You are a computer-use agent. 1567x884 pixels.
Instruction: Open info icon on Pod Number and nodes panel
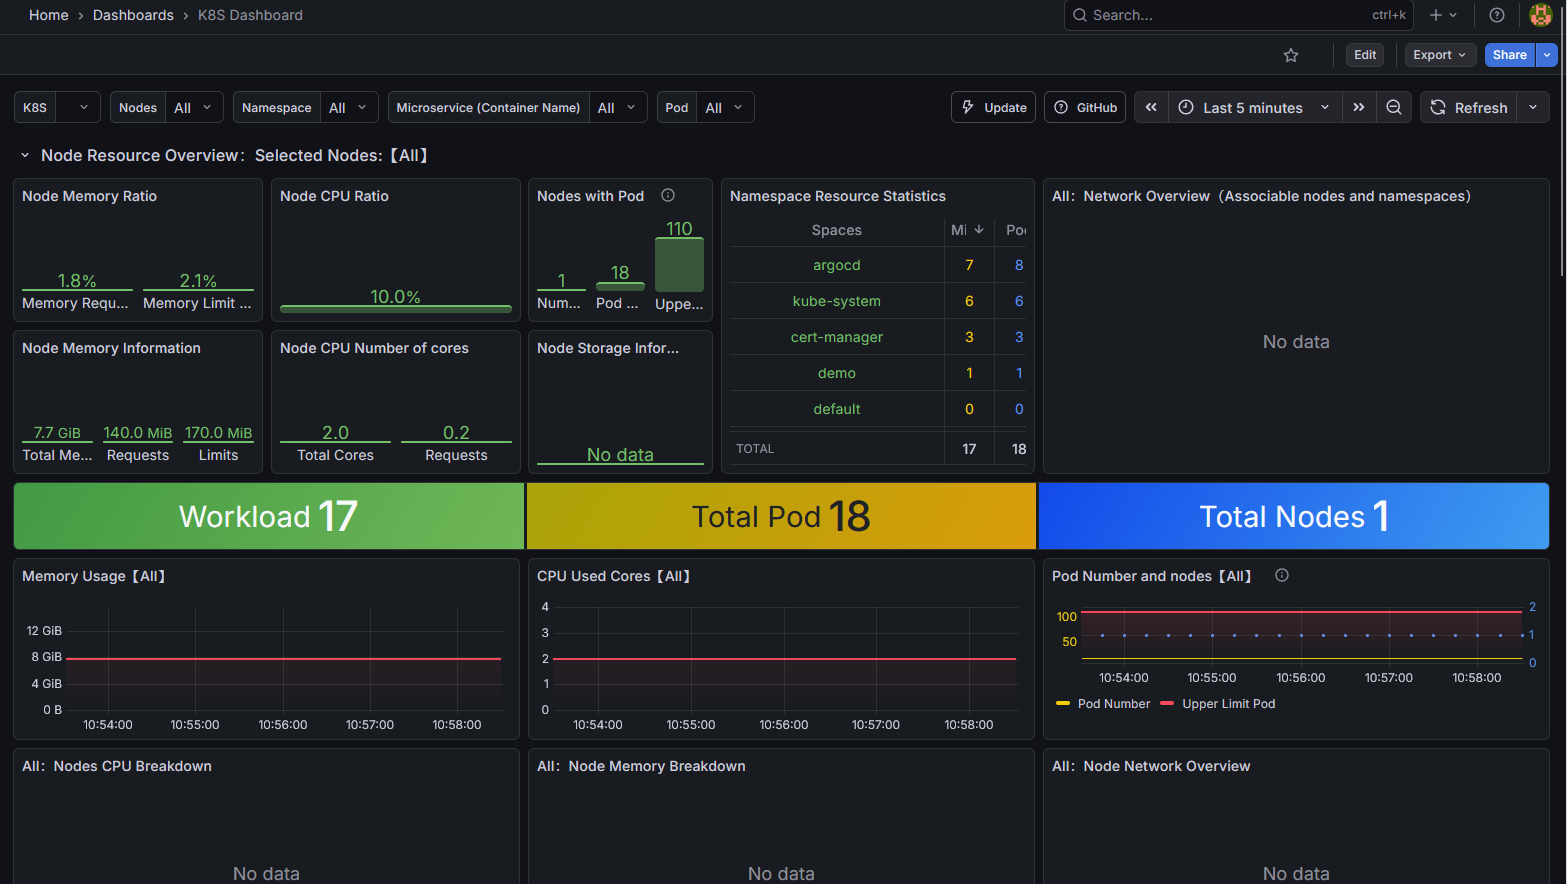[x=1281, y=575]
